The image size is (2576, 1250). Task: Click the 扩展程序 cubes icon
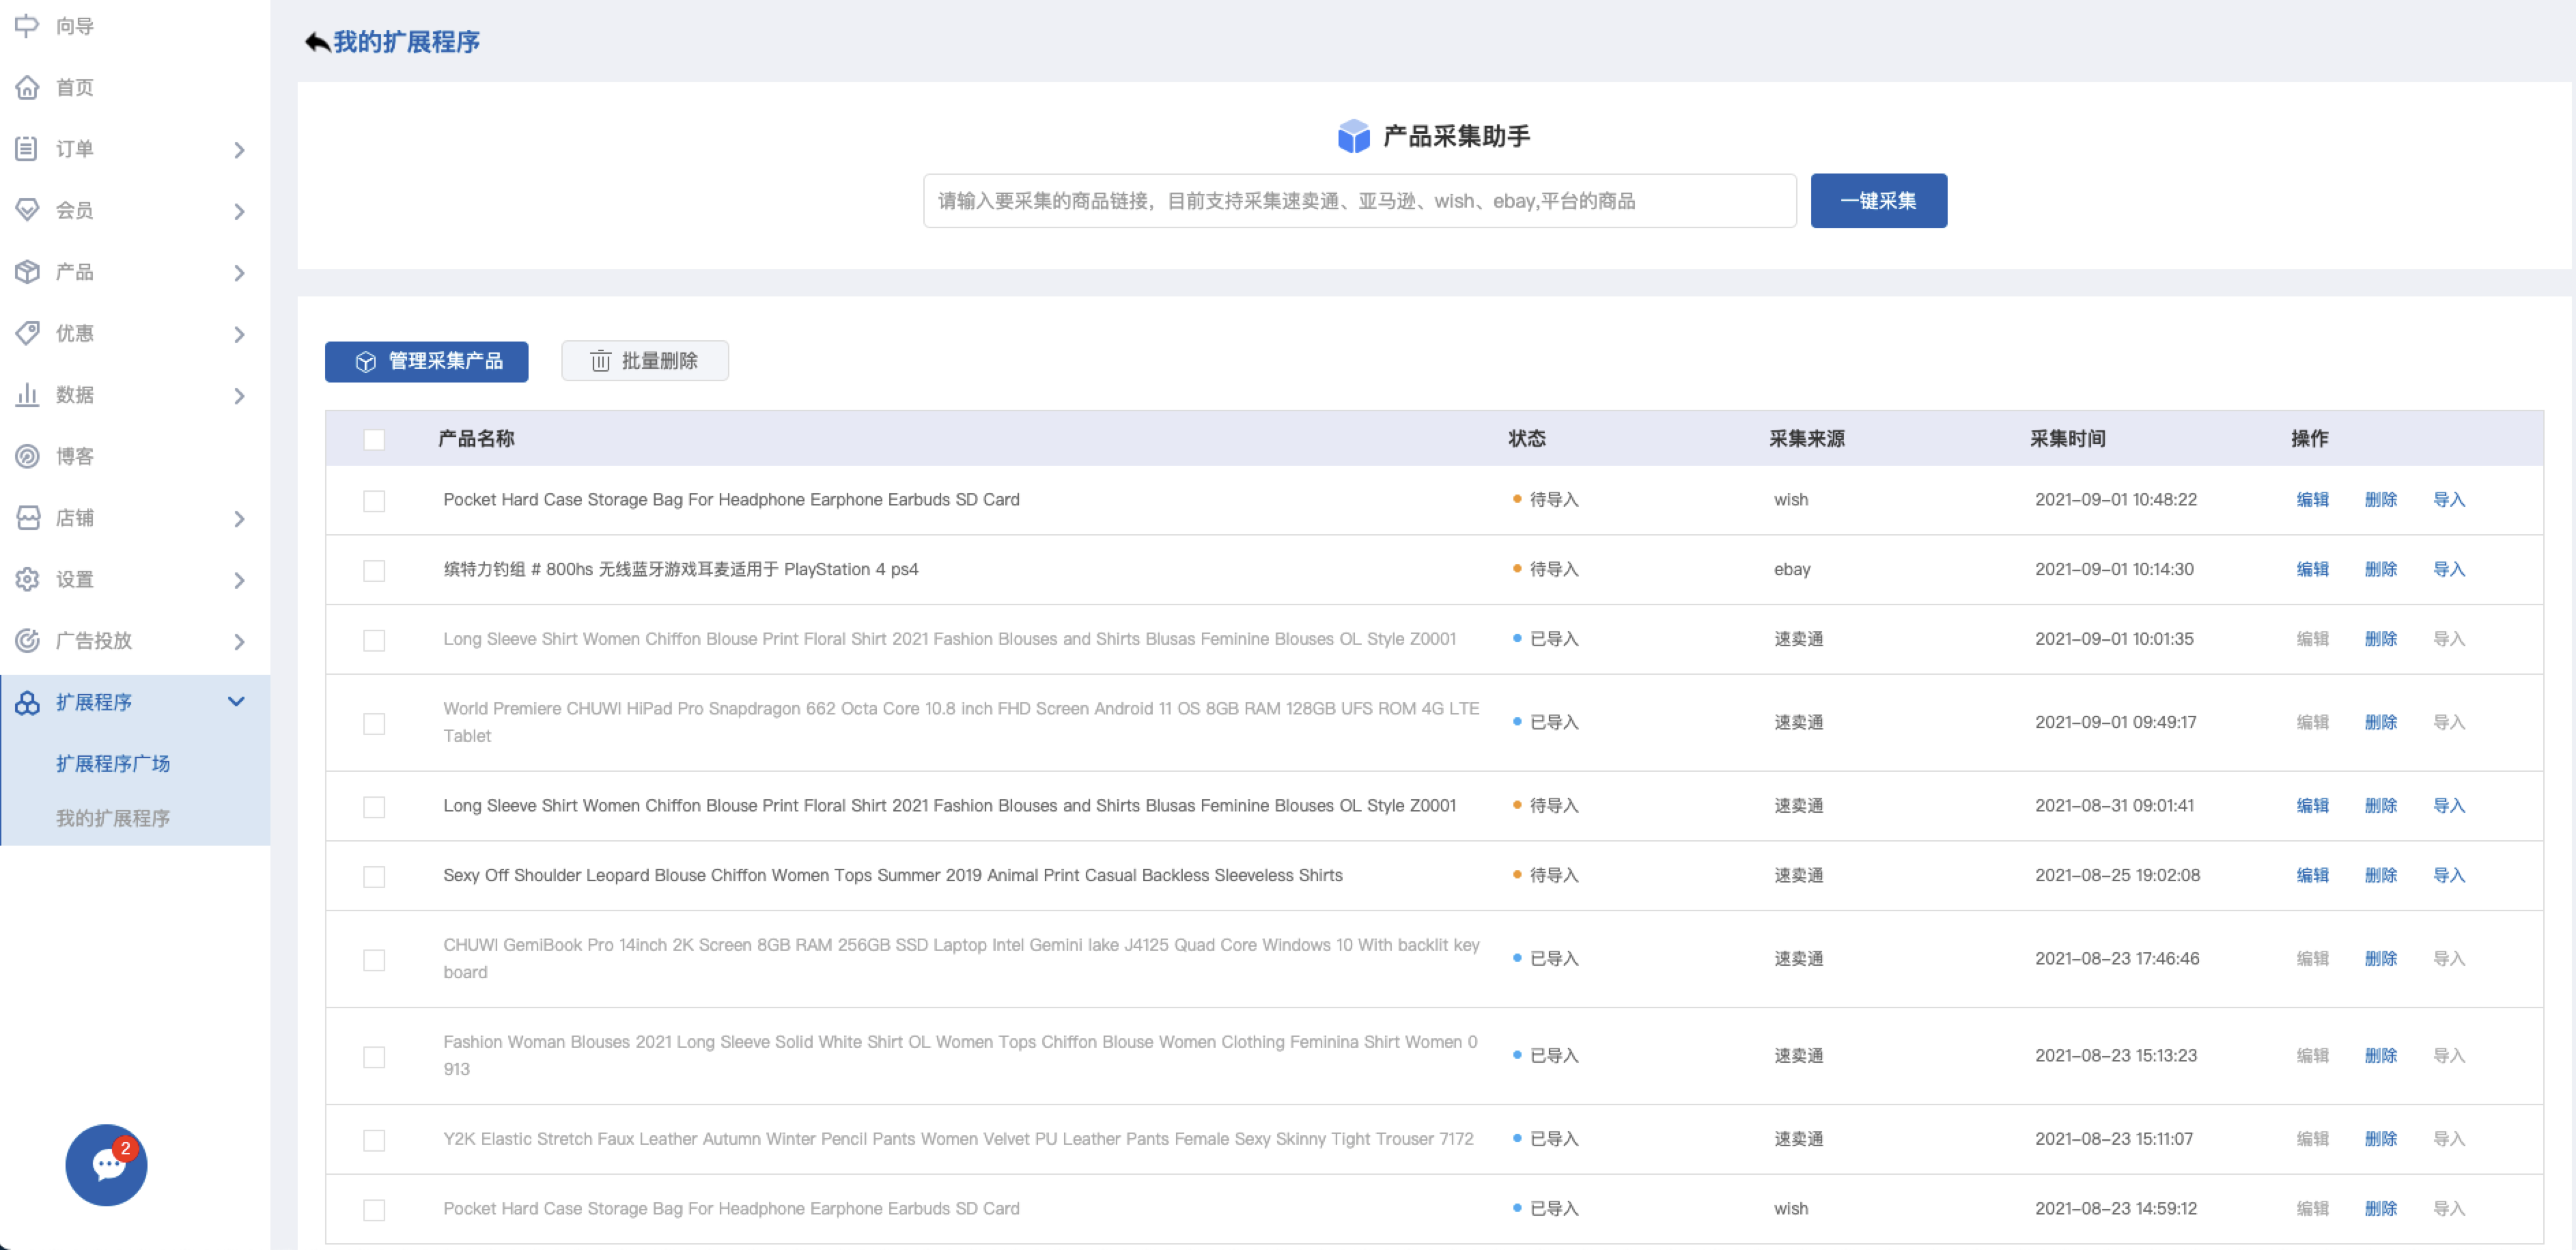tap(27, 702)
